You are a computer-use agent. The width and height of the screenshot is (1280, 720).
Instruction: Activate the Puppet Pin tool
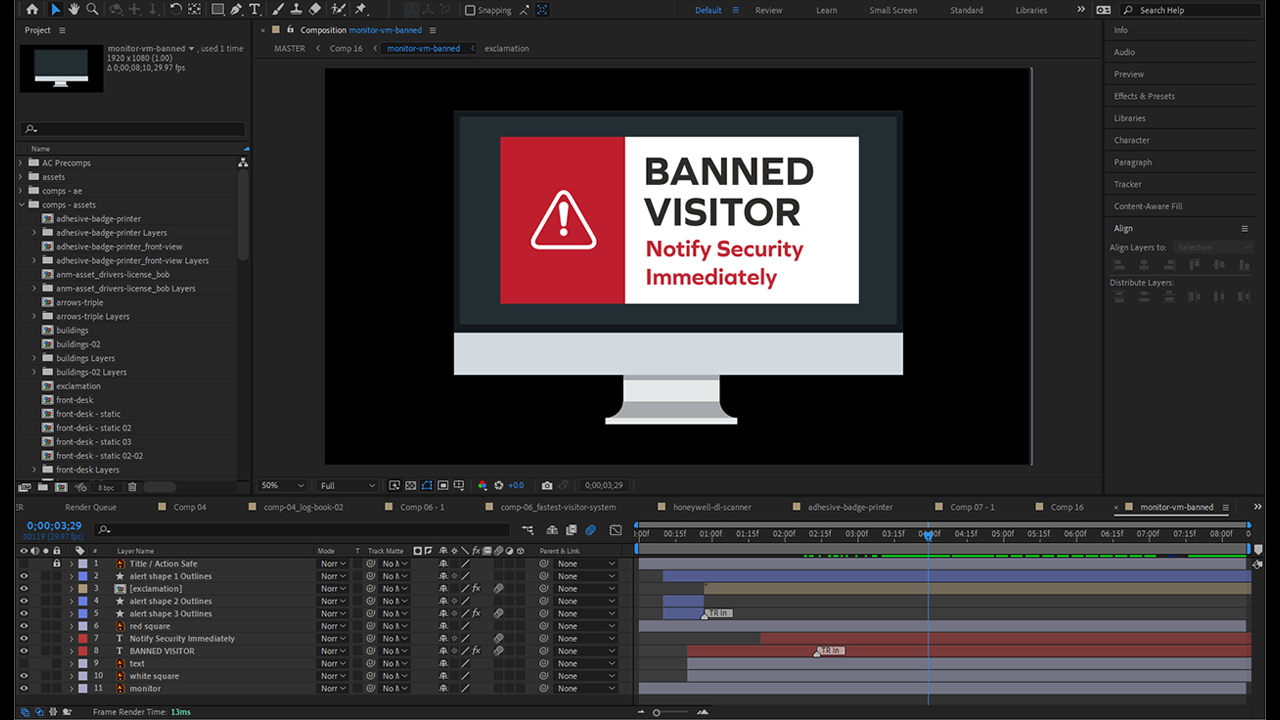[360, 9]
